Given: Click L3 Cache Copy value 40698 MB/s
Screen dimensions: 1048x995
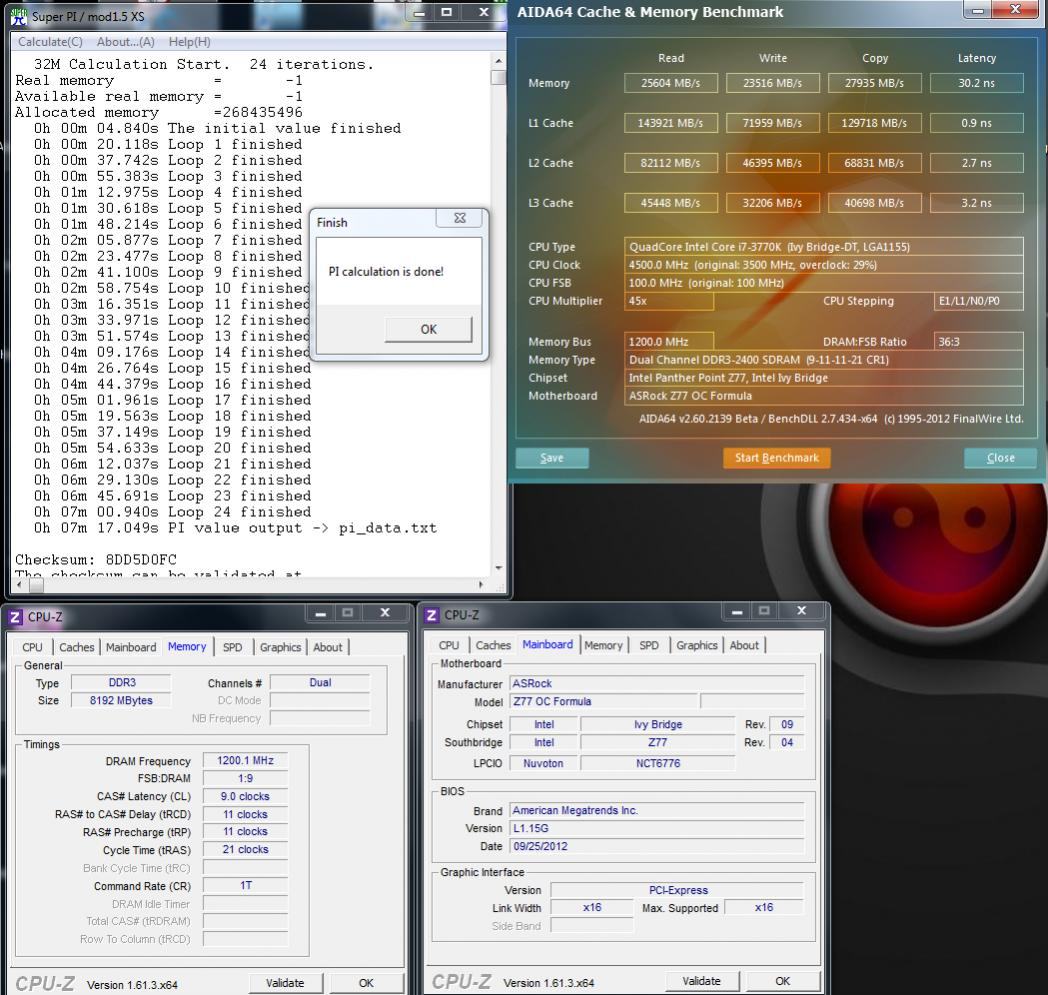Looking at the screenshot, I should (874, 203).
